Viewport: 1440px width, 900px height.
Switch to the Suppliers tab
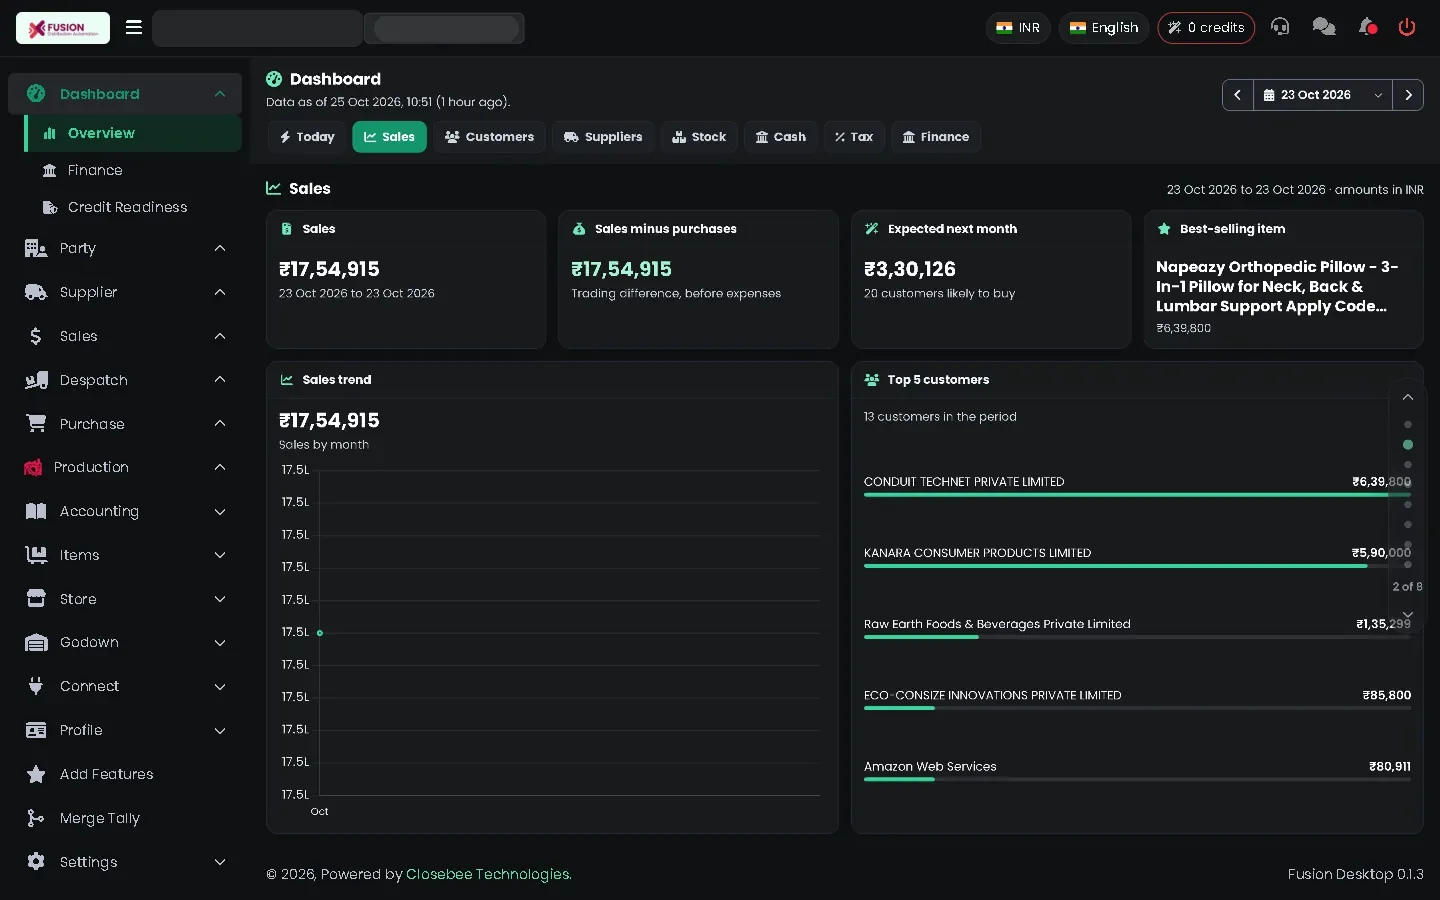[603, 137]
